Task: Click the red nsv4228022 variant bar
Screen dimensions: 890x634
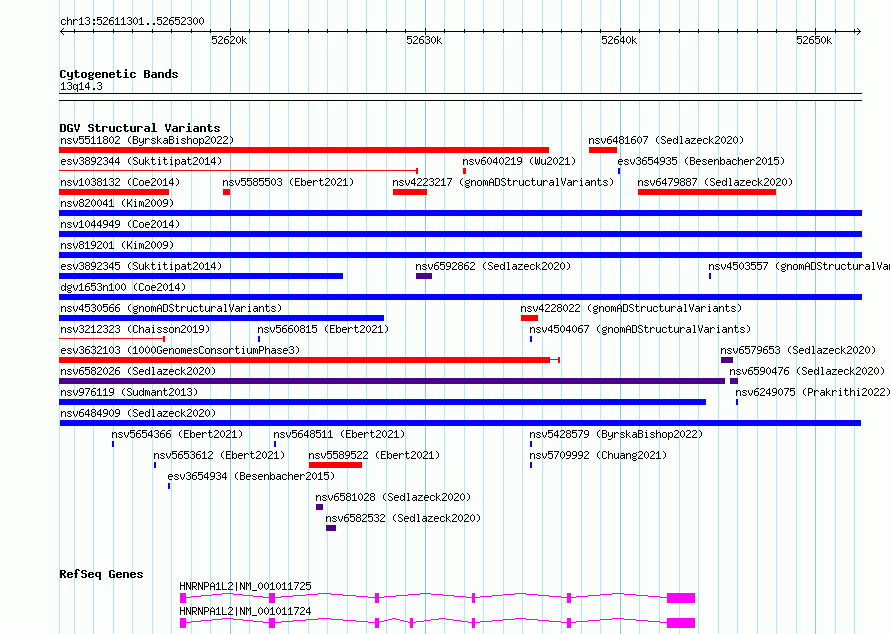Action: pos(529,318)
